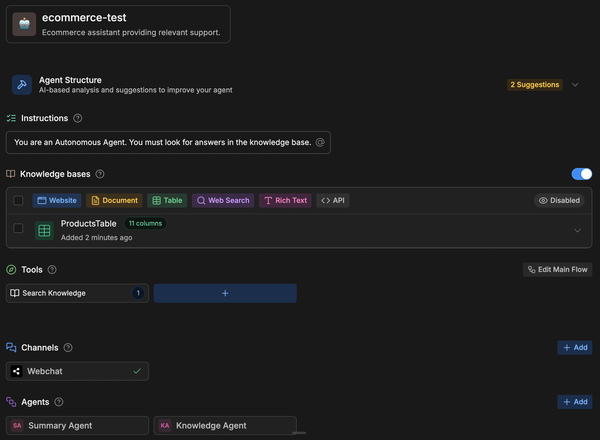Select the ProductsTable row checkbox
600x440 pixels.
(x=18, y=229)
